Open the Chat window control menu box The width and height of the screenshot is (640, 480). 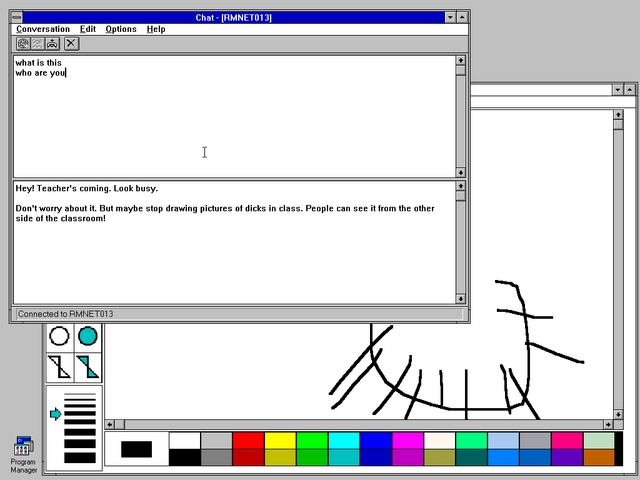(17, 18)
